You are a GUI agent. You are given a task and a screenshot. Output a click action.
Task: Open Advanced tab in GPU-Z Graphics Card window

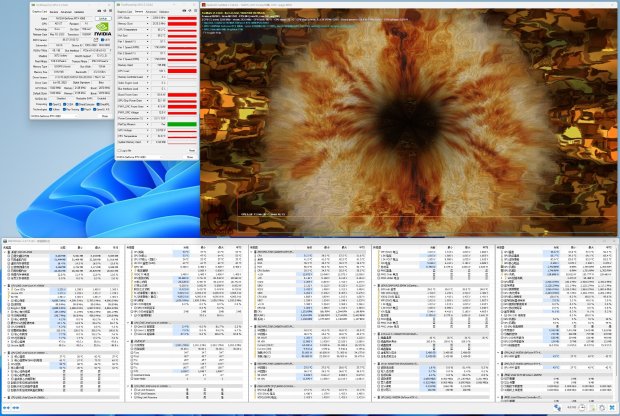pyautogui.click(x=66, y=12)
